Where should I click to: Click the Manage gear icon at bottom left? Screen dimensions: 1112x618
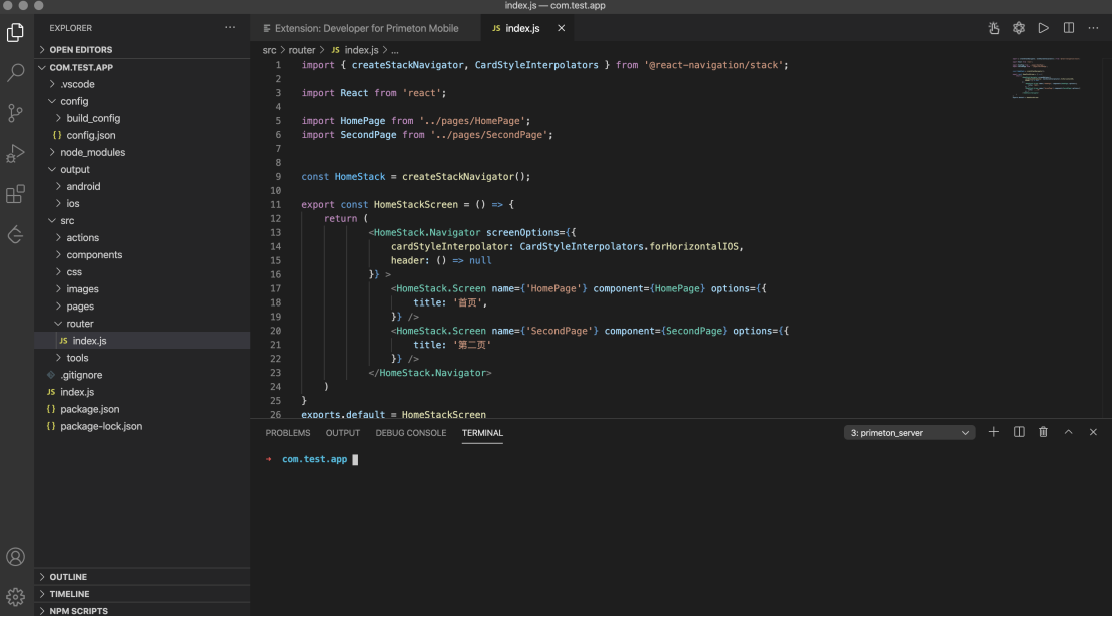pyautogui.click(x=16, y=597)
